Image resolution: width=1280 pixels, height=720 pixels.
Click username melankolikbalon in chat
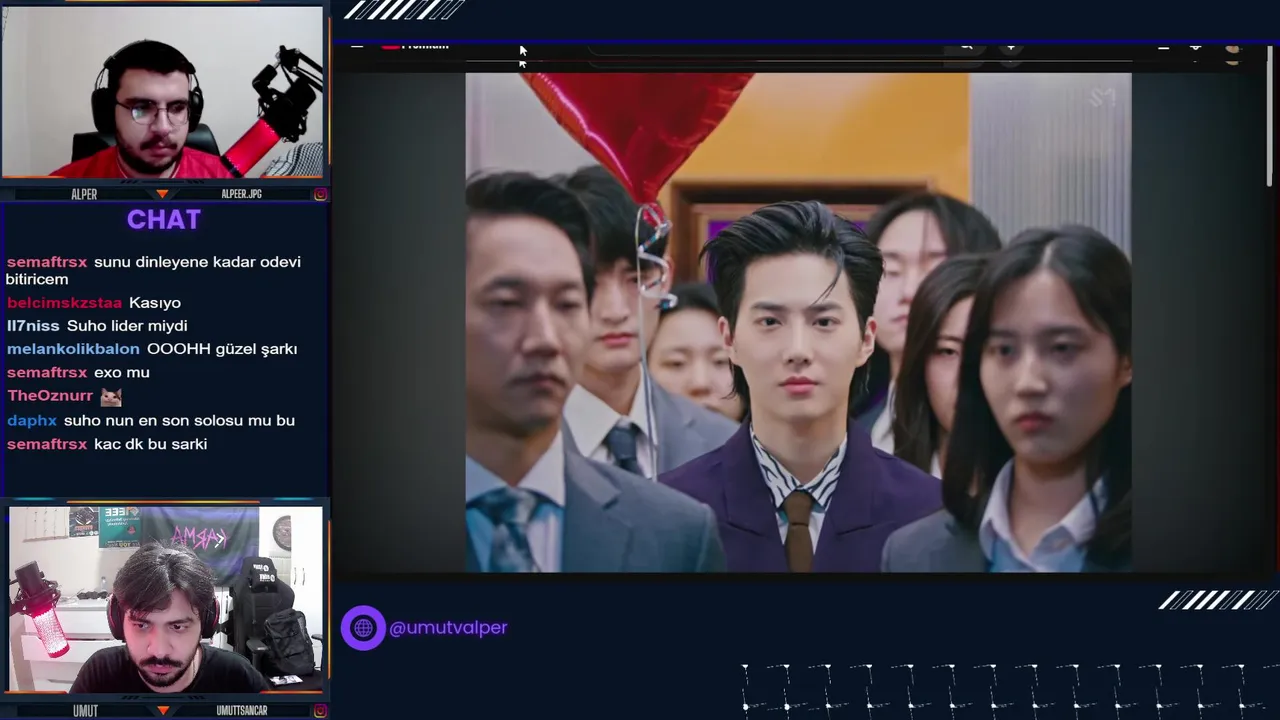coord(73,349)
